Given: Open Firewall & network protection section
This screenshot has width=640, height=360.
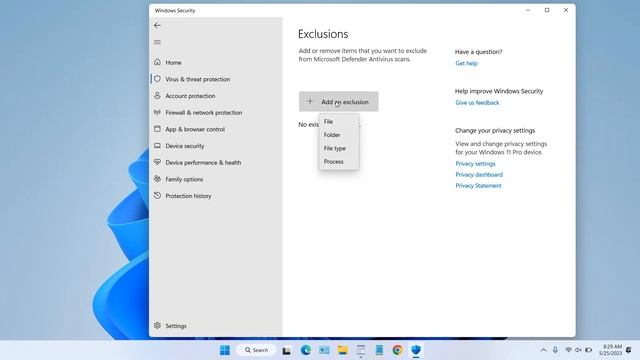Looking at the screenshot, I should pos(204,113).
